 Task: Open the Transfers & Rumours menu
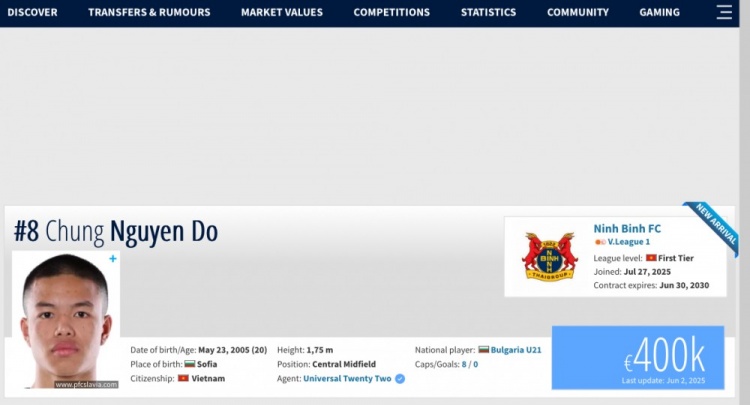149,13
